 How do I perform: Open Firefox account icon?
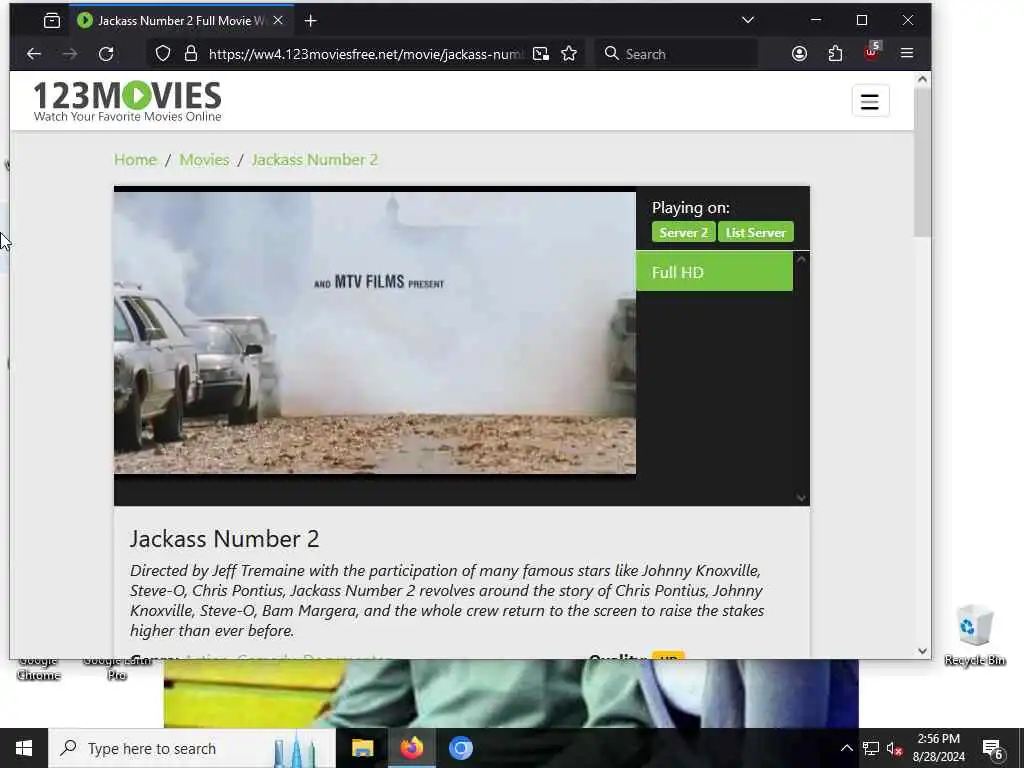click(x=799, y=54)
